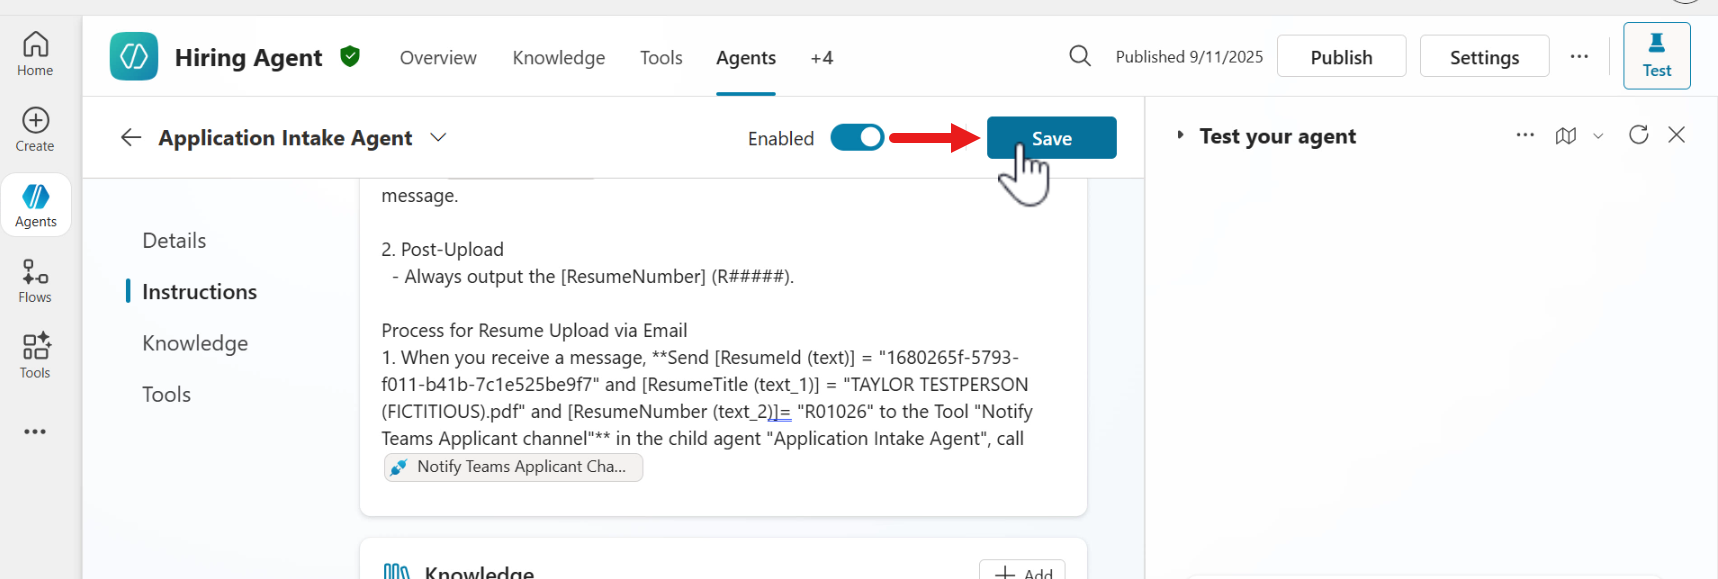Screen dimensions: 1718x579
Task: Click the Publish button
Action: (x=1341, y=57)
